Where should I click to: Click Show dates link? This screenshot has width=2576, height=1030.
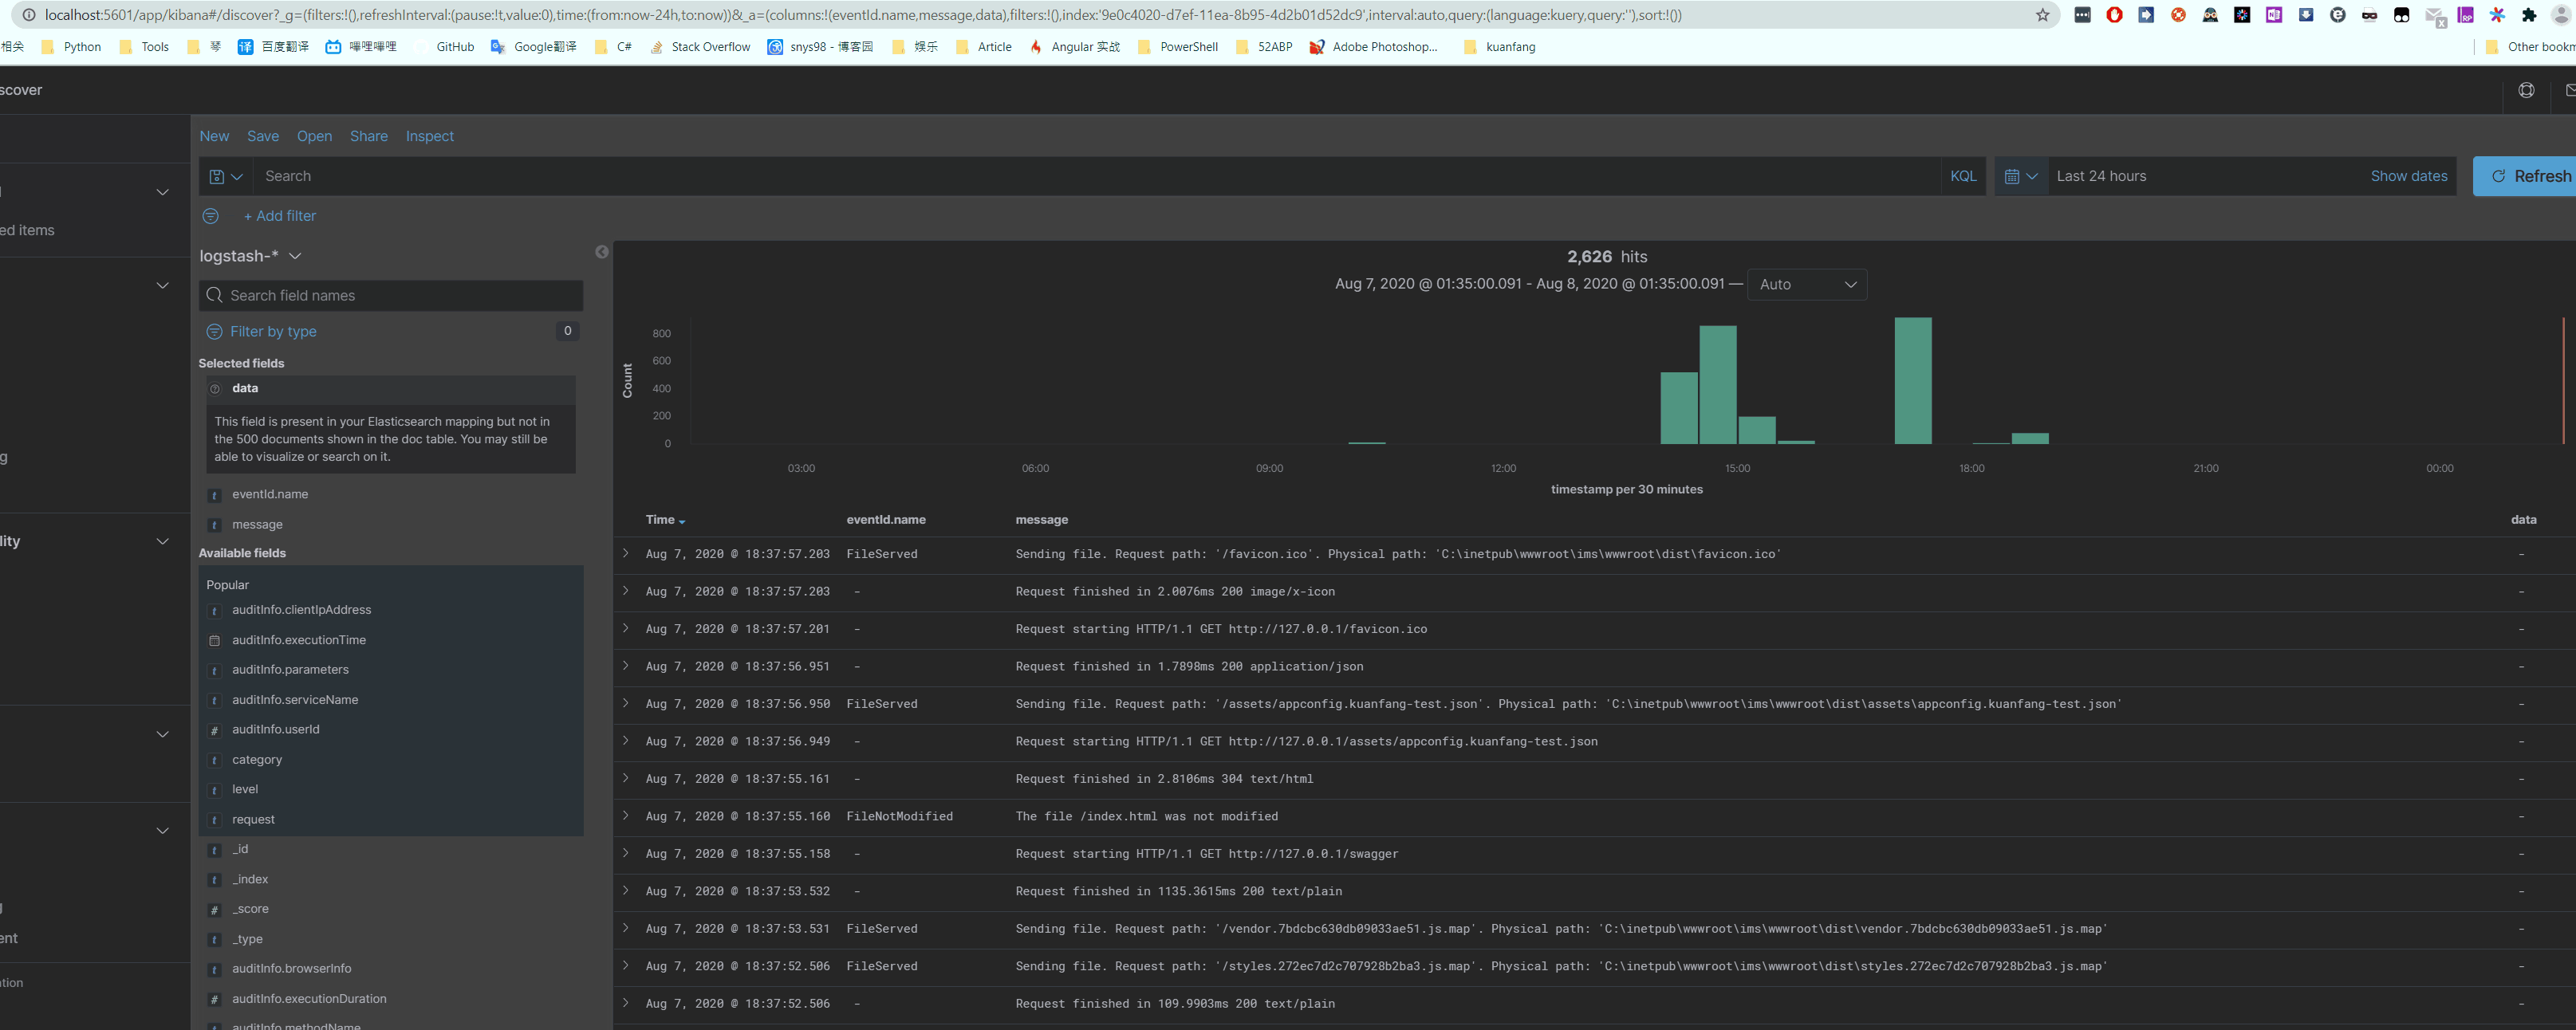tap(2409, 176)
